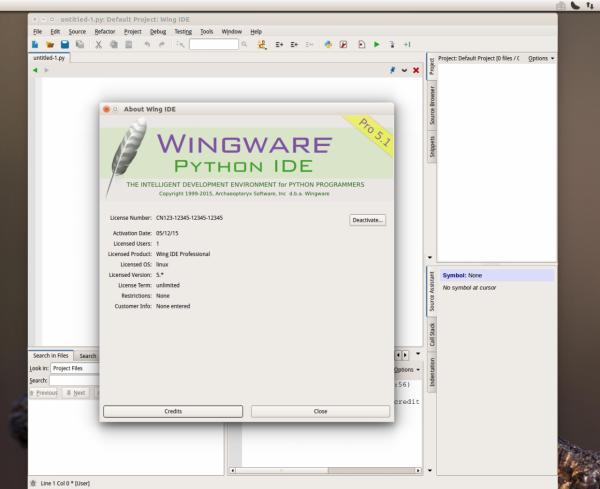
Task: Open file using the folder toolbar icon
Action: (50, 45)
